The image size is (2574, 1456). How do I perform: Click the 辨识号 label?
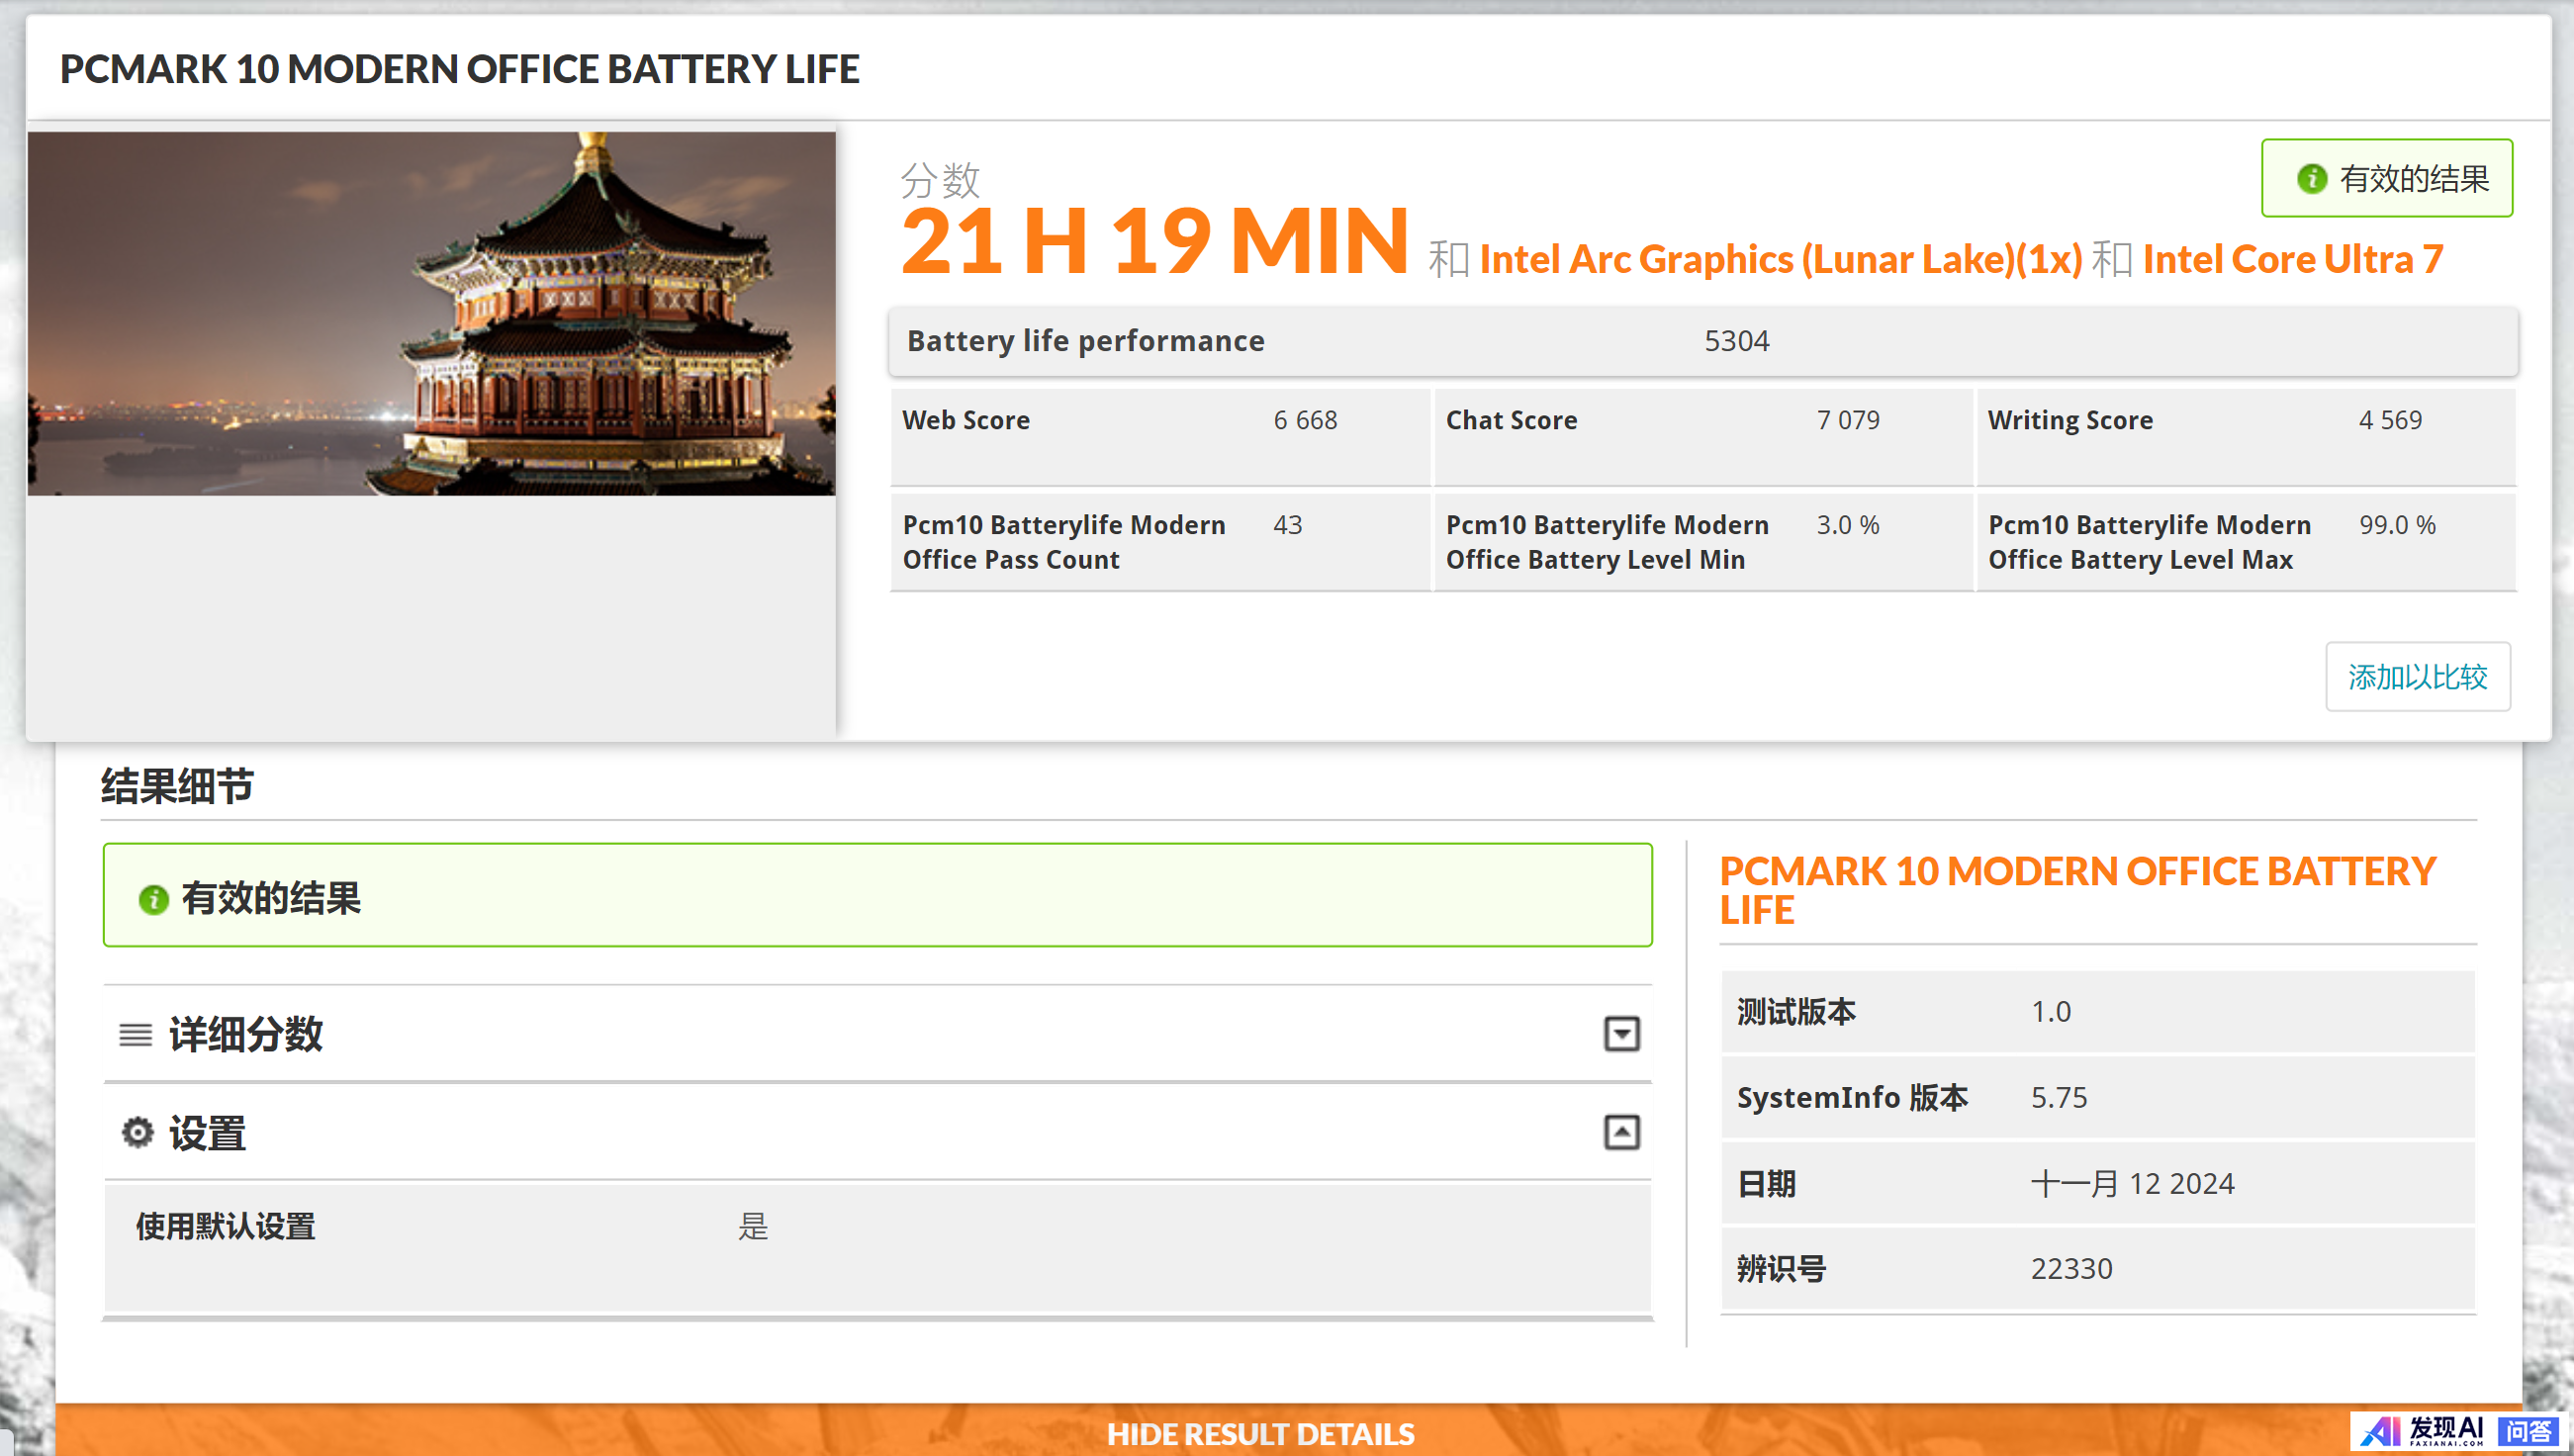click(x=1781, y=1269)
